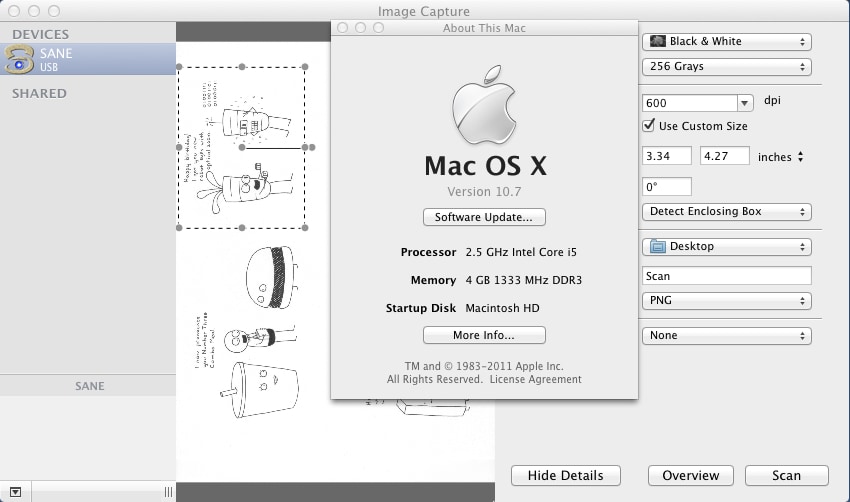Click the bottom-left selection box handle
The height and width of the screenshot is (502, 850).
coord(179,228)
